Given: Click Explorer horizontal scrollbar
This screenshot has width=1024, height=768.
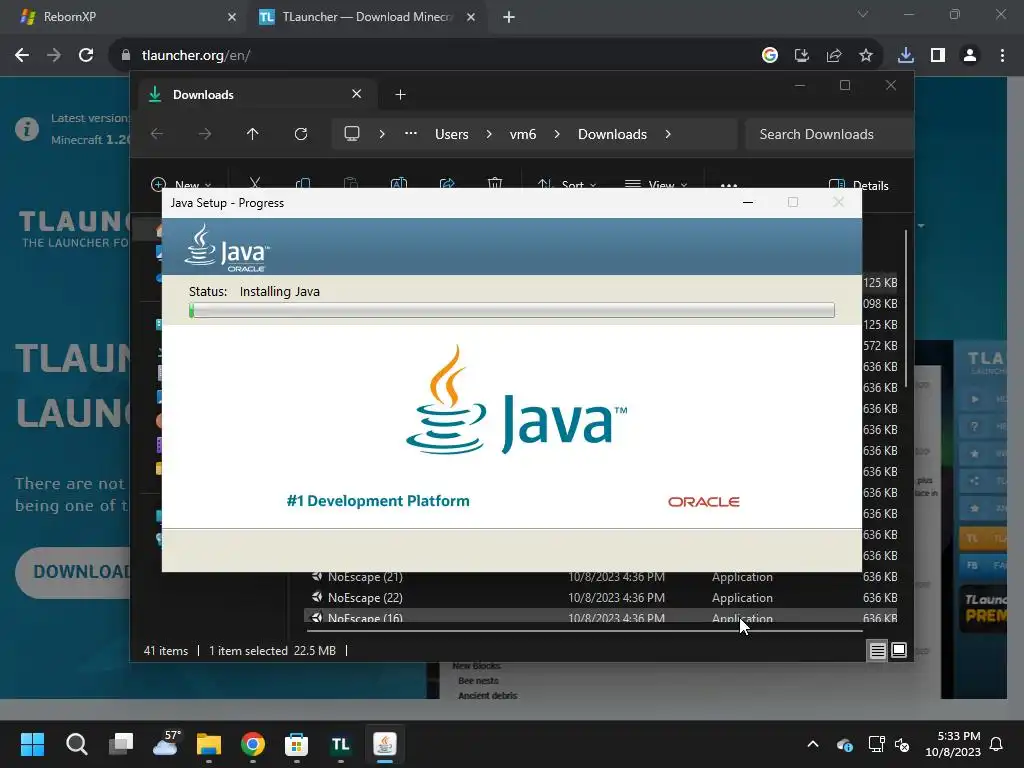Looking at the screenshot, I should (584, 631).
